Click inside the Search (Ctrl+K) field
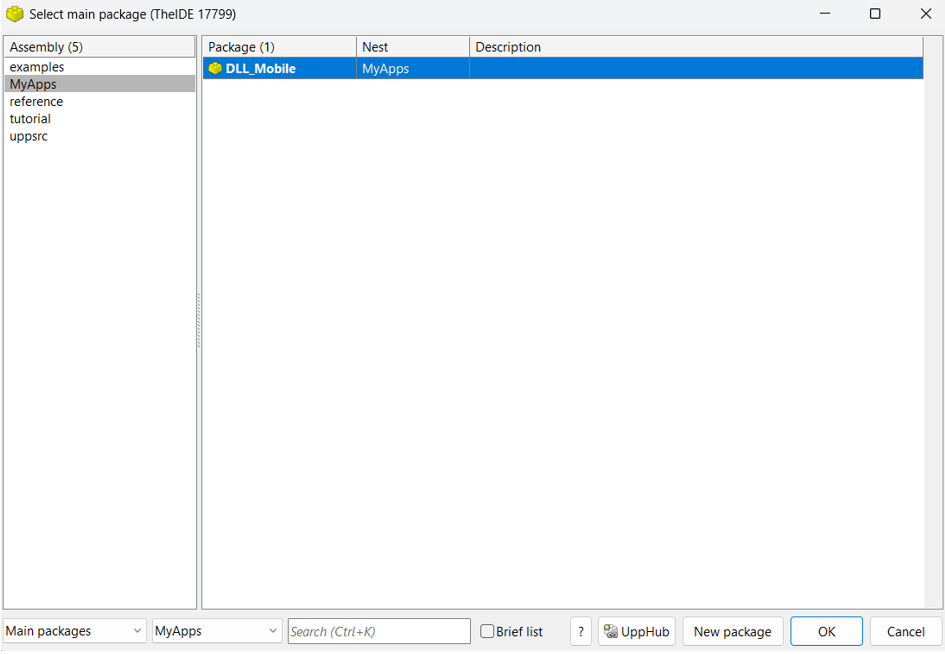The width and height of the screenshot is (945, 654). coord(378,631)
